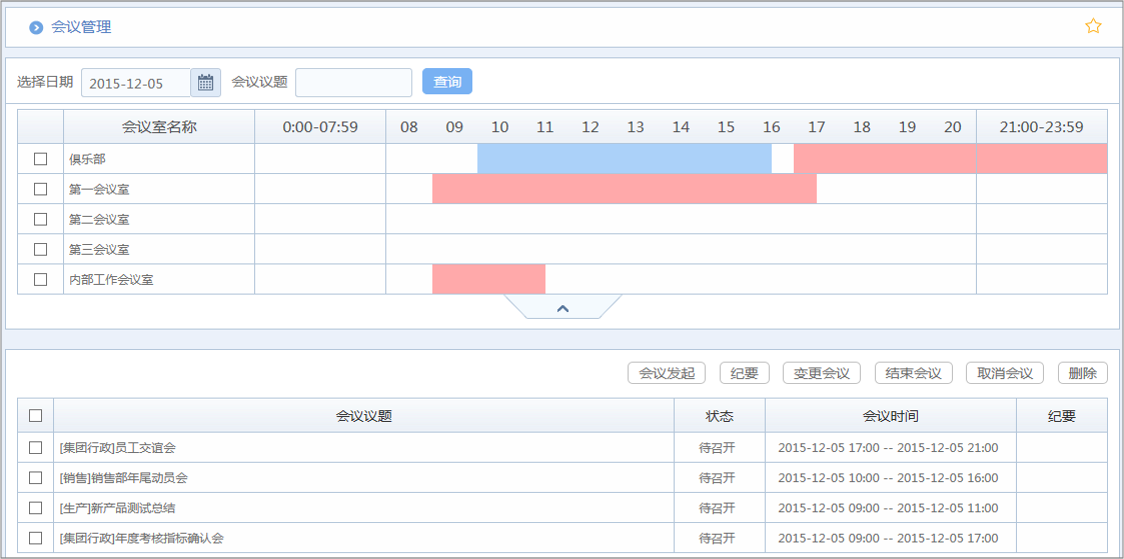Click the 取消会议 button
Screen dimensions: 1124x559
point(1005,373)
